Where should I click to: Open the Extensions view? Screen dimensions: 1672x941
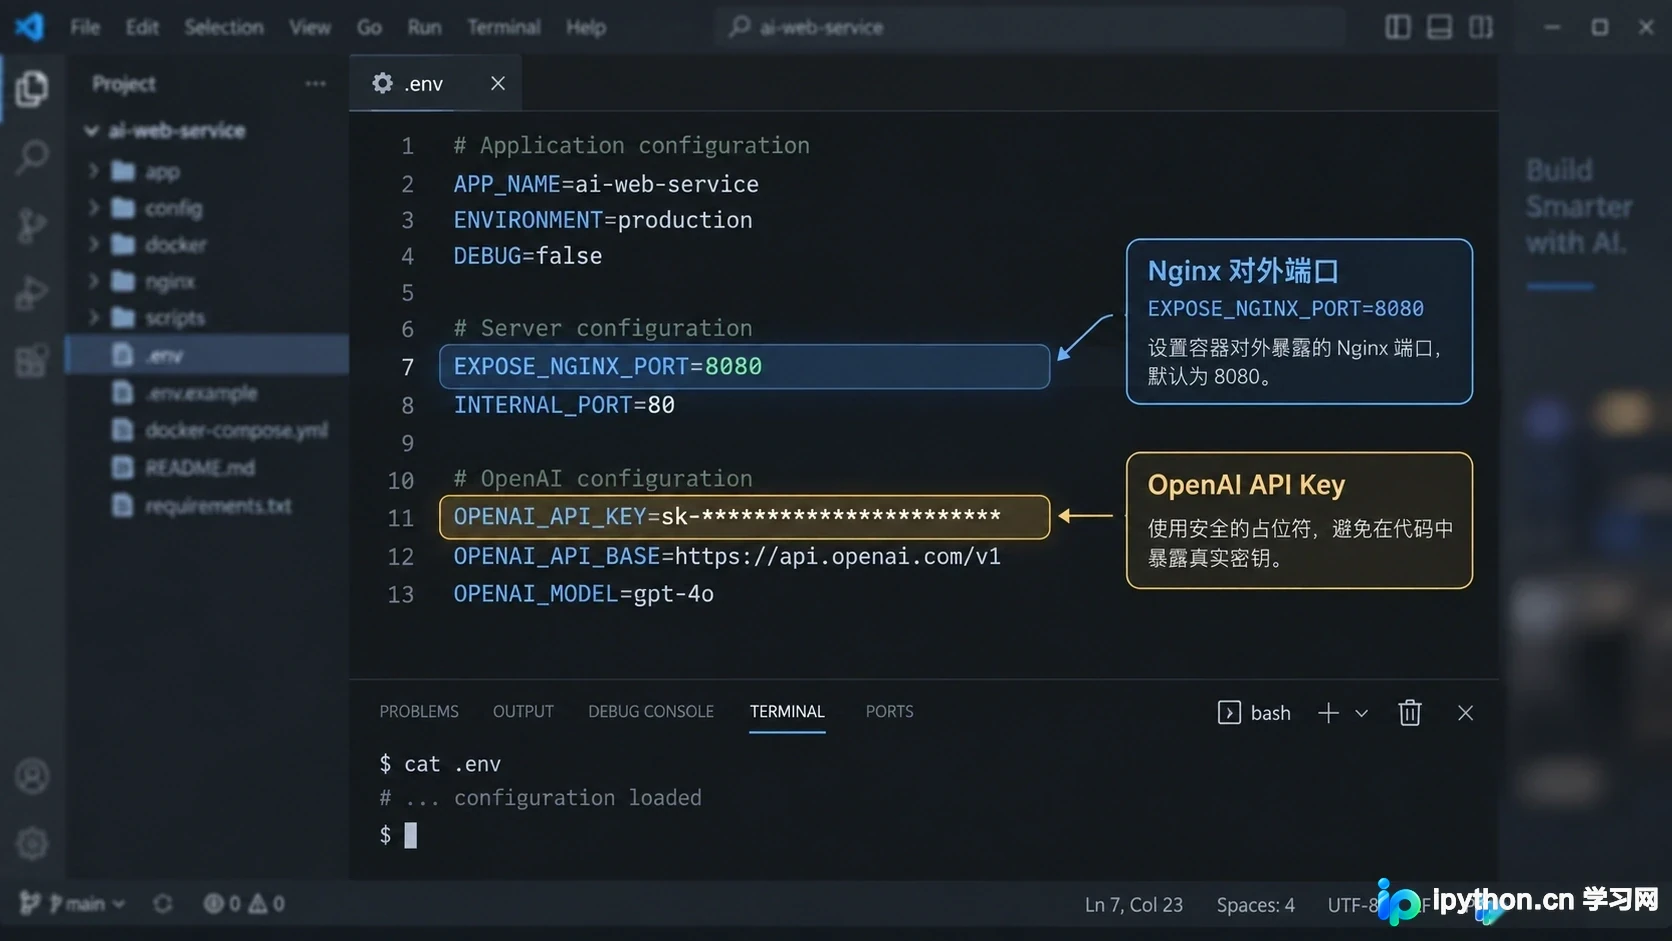point(32,360)
